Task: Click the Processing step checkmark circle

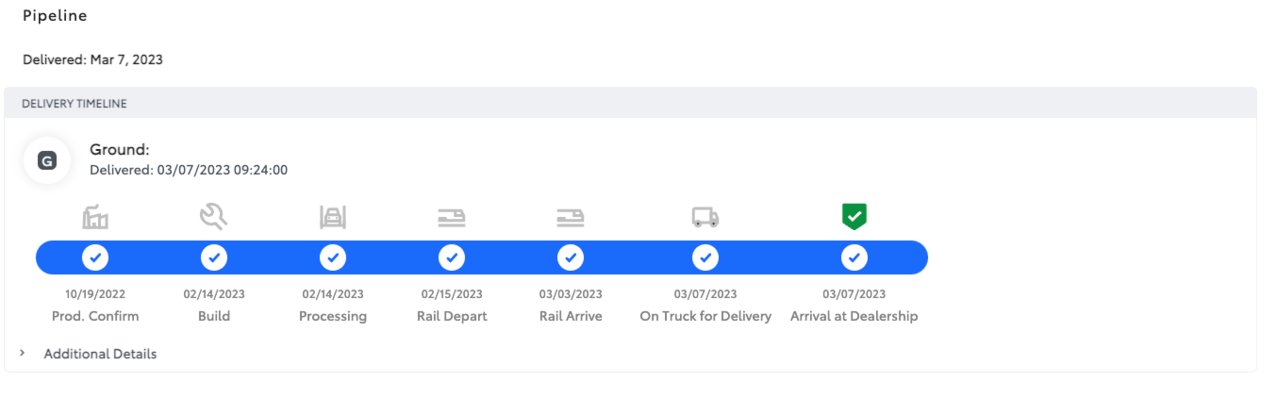Action: click(x=333, y=258)
